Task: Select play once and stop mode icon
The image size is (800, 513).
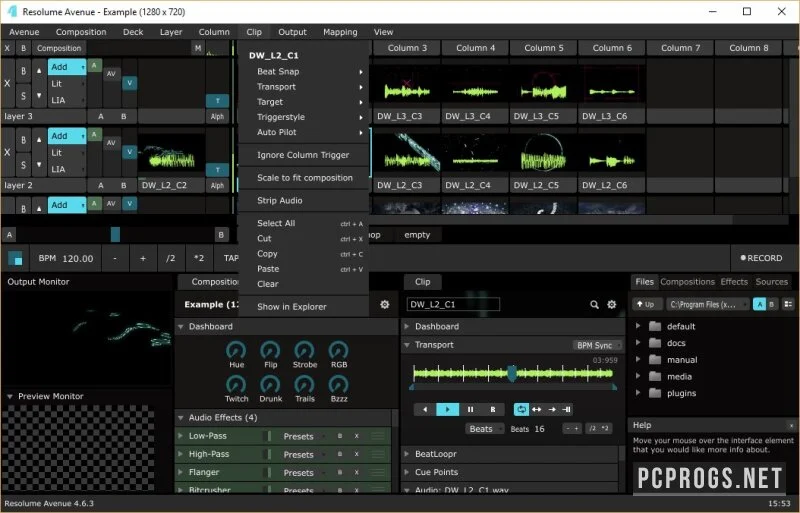Action: coord(552,409)
